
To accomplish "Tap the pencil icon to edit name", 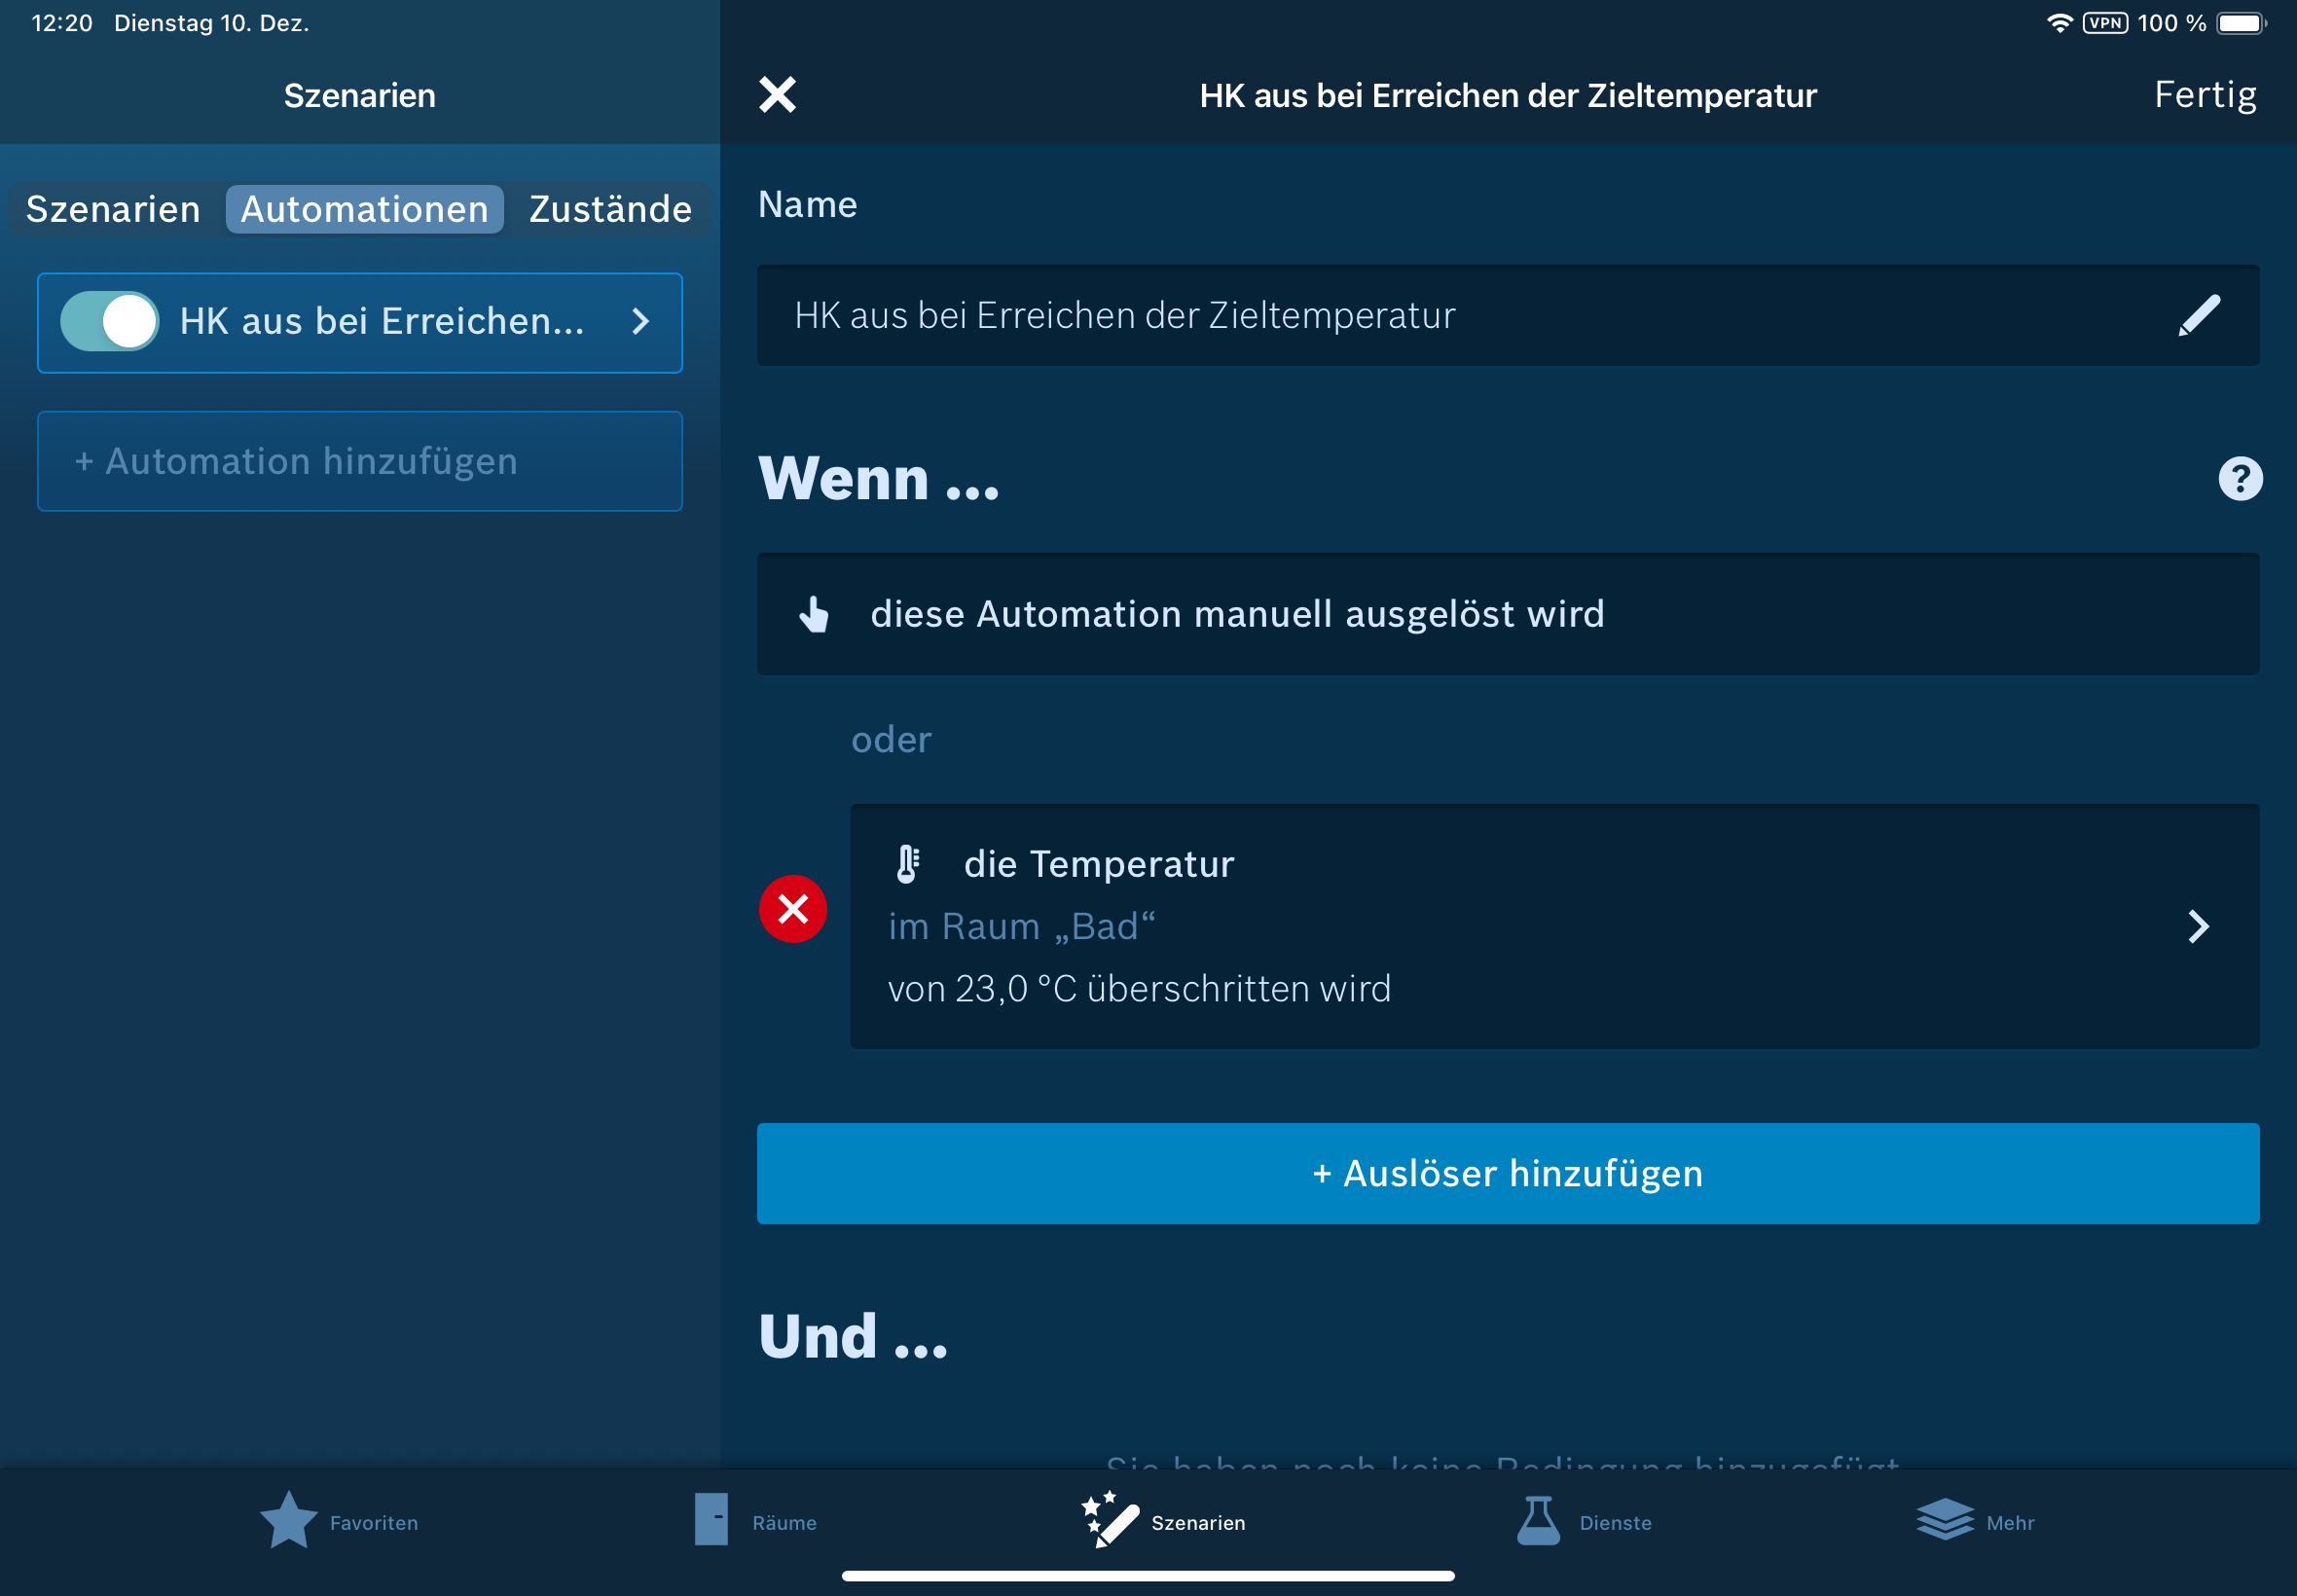I will click(2198, 315).
